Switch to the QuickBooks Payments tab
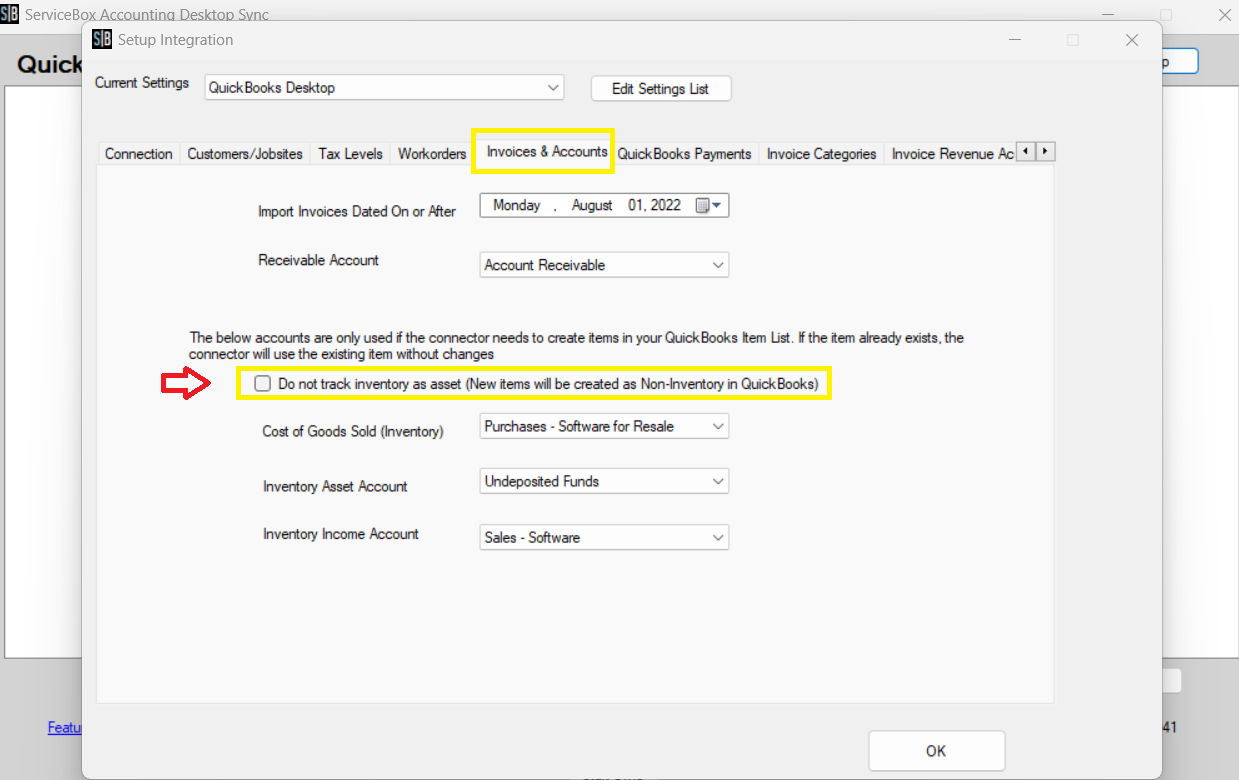The height and width of the screenshot is (780, 1239). click(x=684, y=154)
